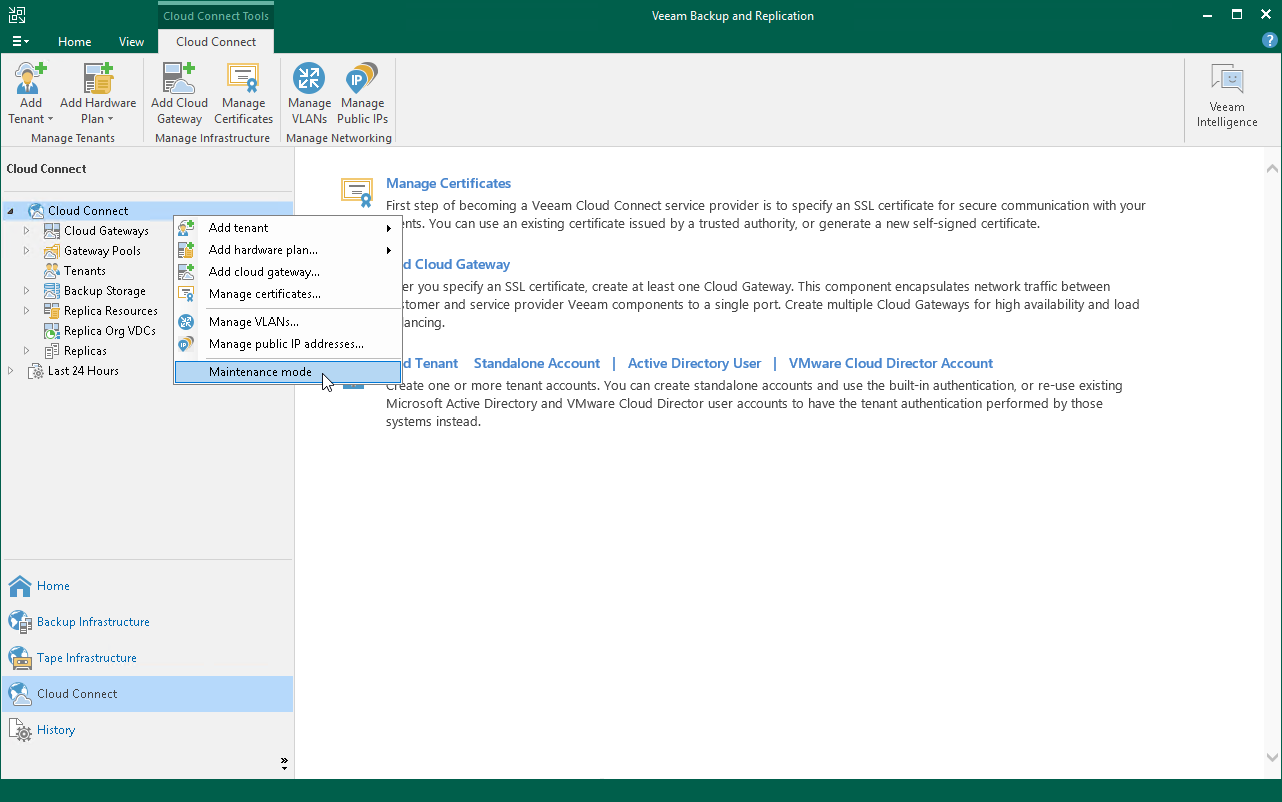Select the Gateway Pools tree item
This screenshot has height=802, width=1282.
pyautogui.click(x=102, y=251)
